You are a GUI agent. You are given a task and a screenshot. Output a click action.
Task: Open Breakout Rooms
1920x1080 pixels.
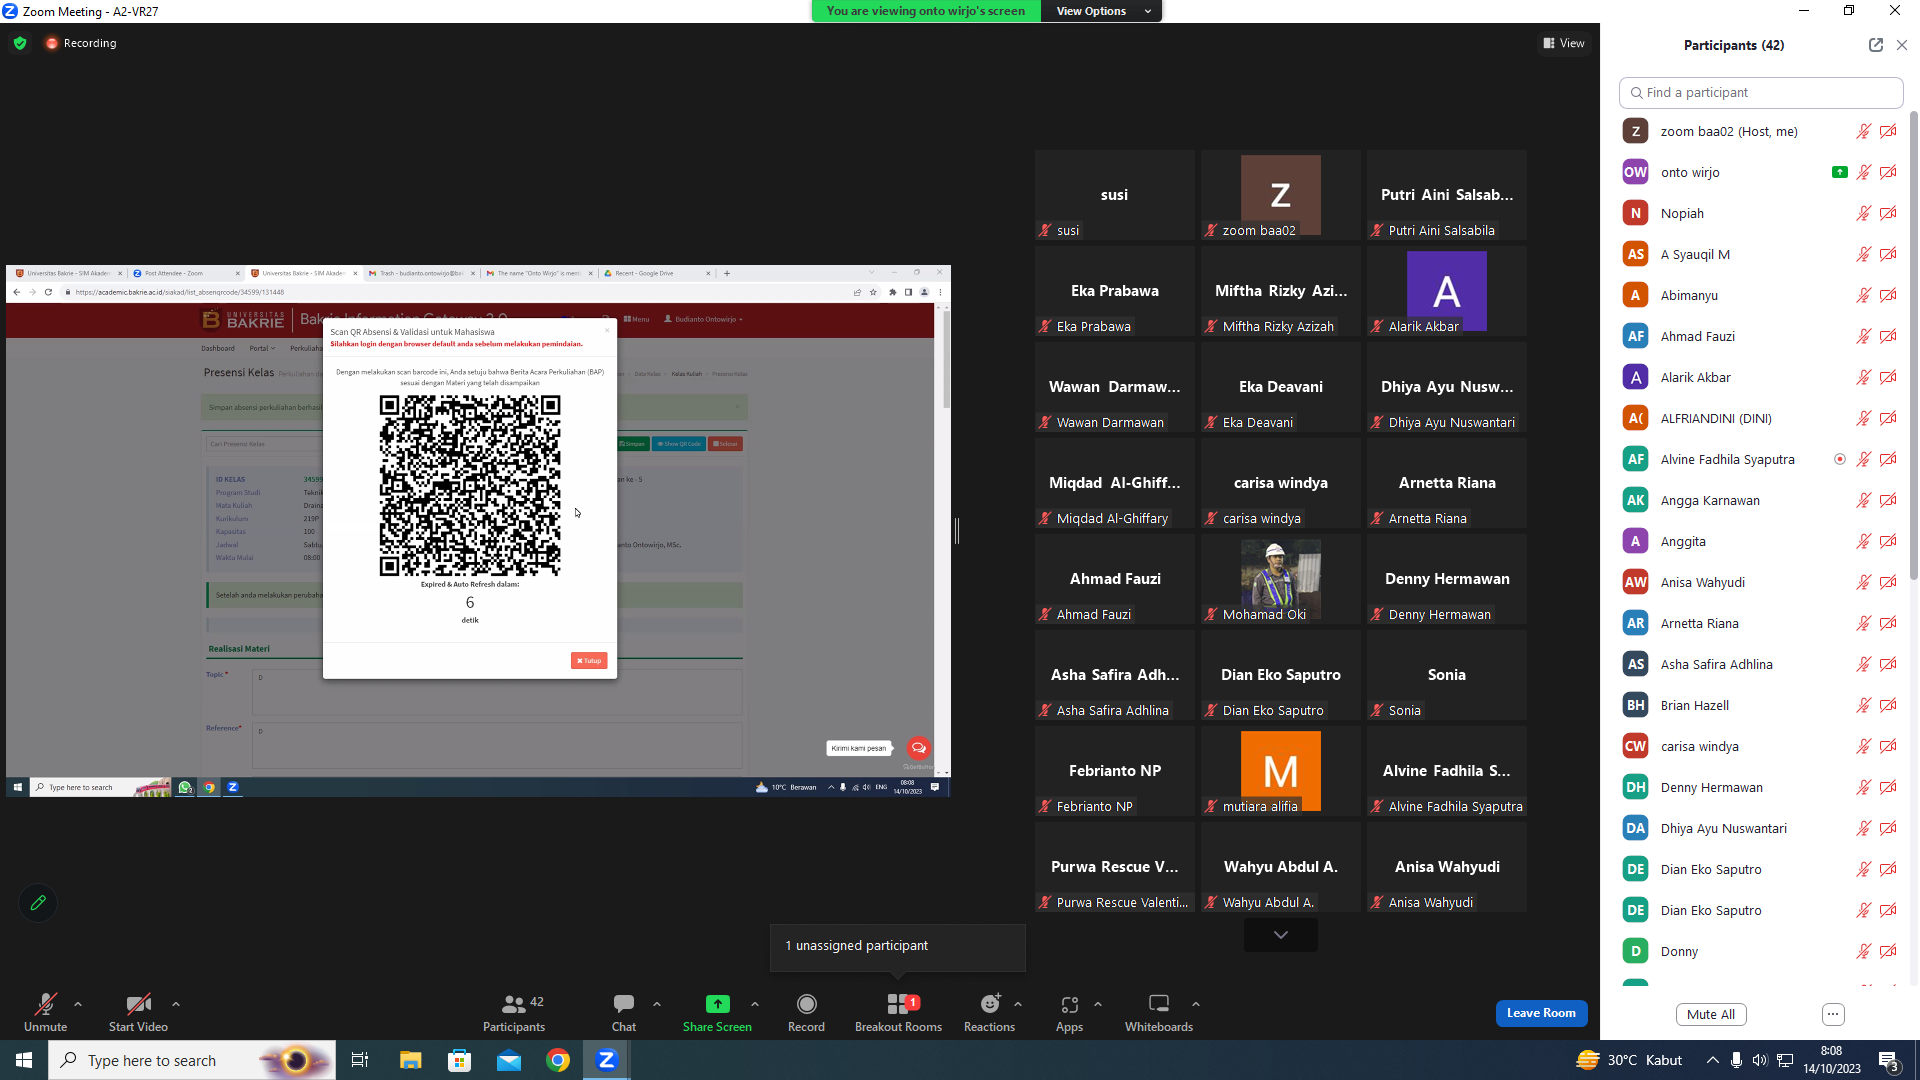(898, 1012)
